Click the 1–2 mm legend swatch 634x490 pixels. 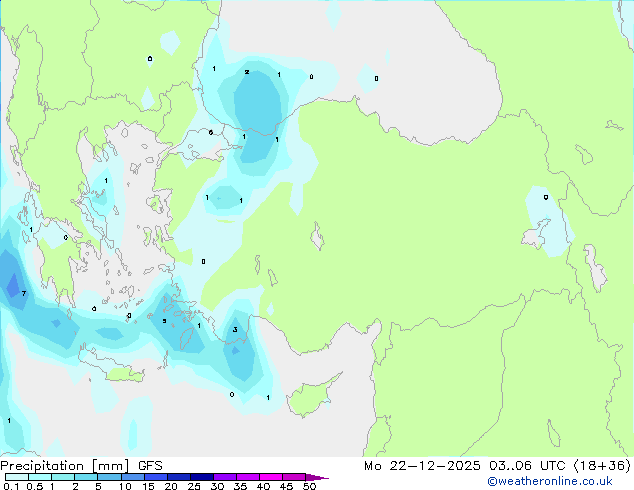[x=63, y=477]
